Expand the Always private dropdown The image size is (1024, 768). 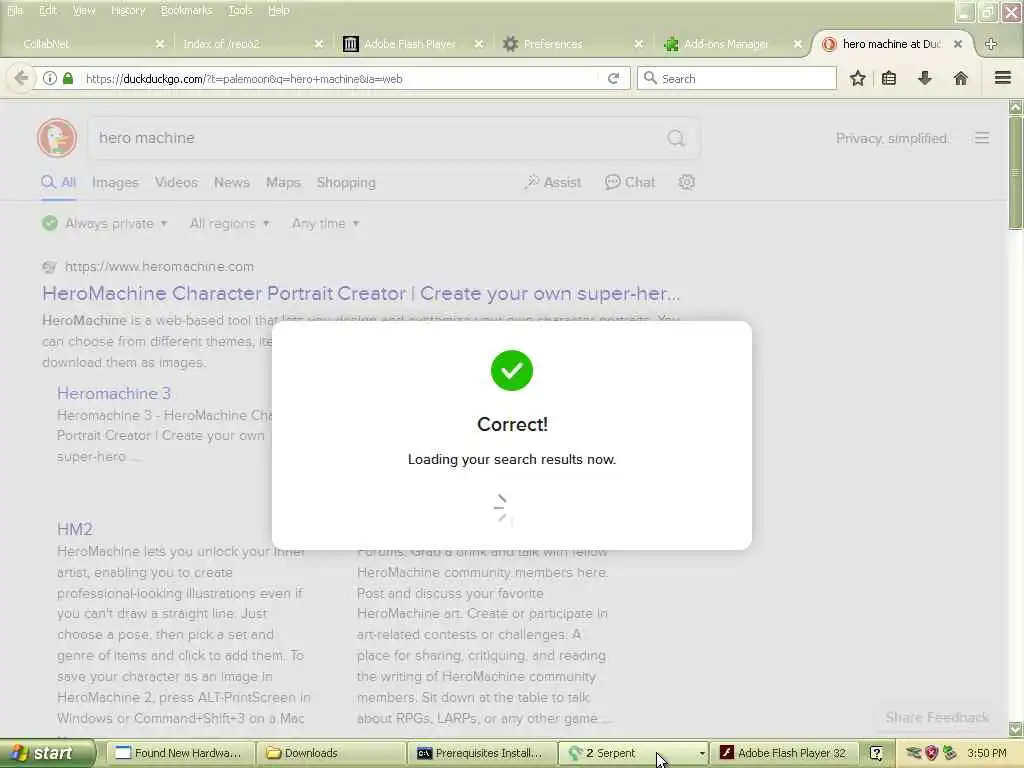click(105, 223)
